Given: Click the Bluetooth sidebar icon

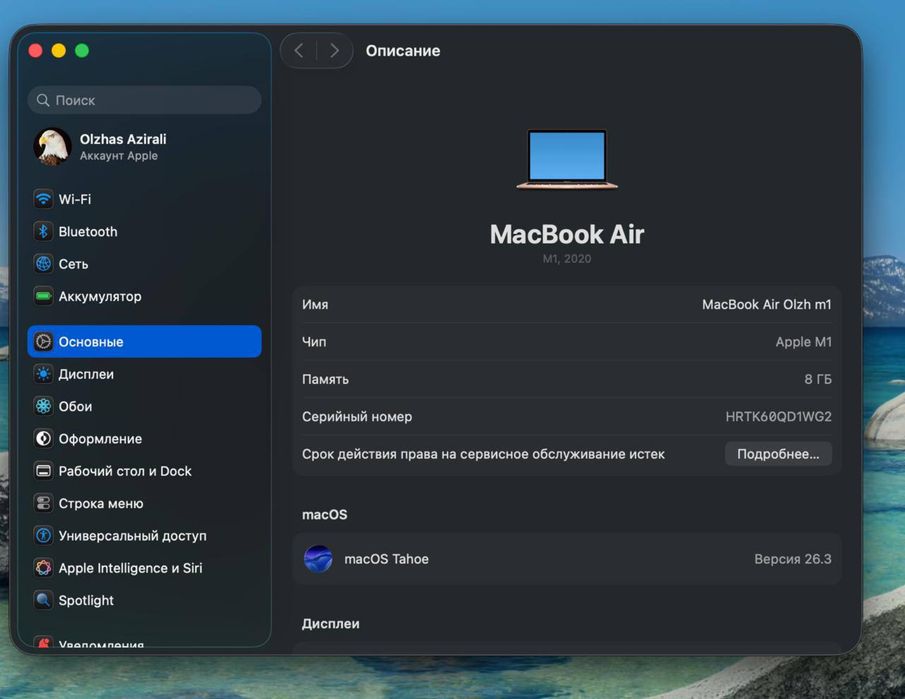Looking at the screenshot, I should click(43, 231).
